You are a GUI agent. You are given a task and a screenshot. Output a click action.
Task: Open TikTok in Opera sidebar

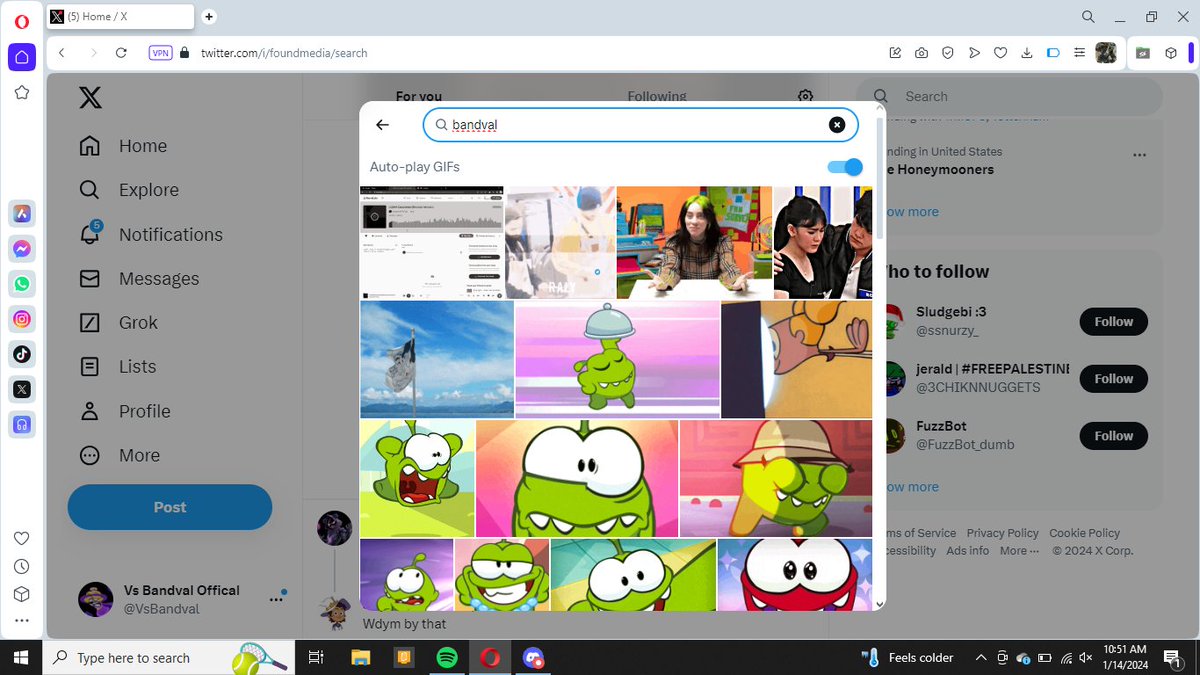click(22, 354)
